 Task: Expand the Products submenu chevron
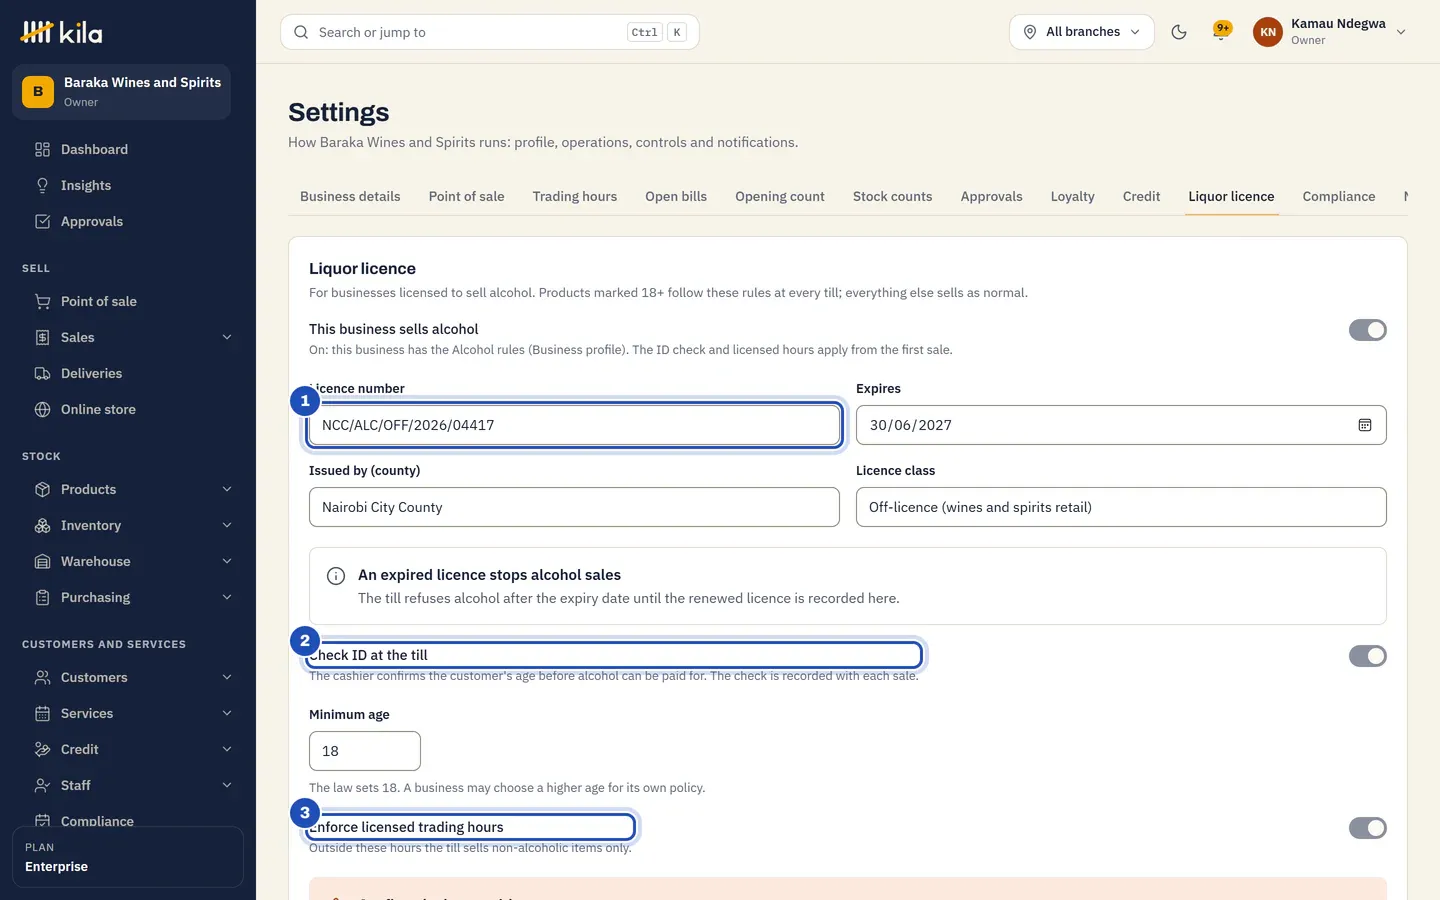point(227,490)
